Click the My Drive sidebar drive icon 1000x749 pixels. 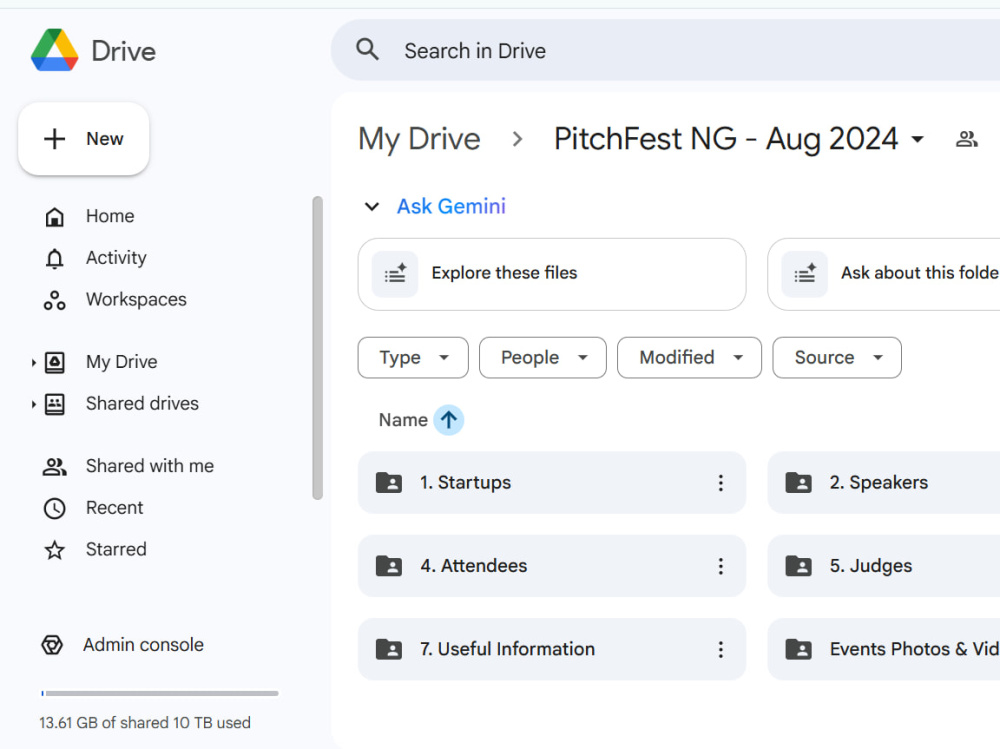point(55,362)
